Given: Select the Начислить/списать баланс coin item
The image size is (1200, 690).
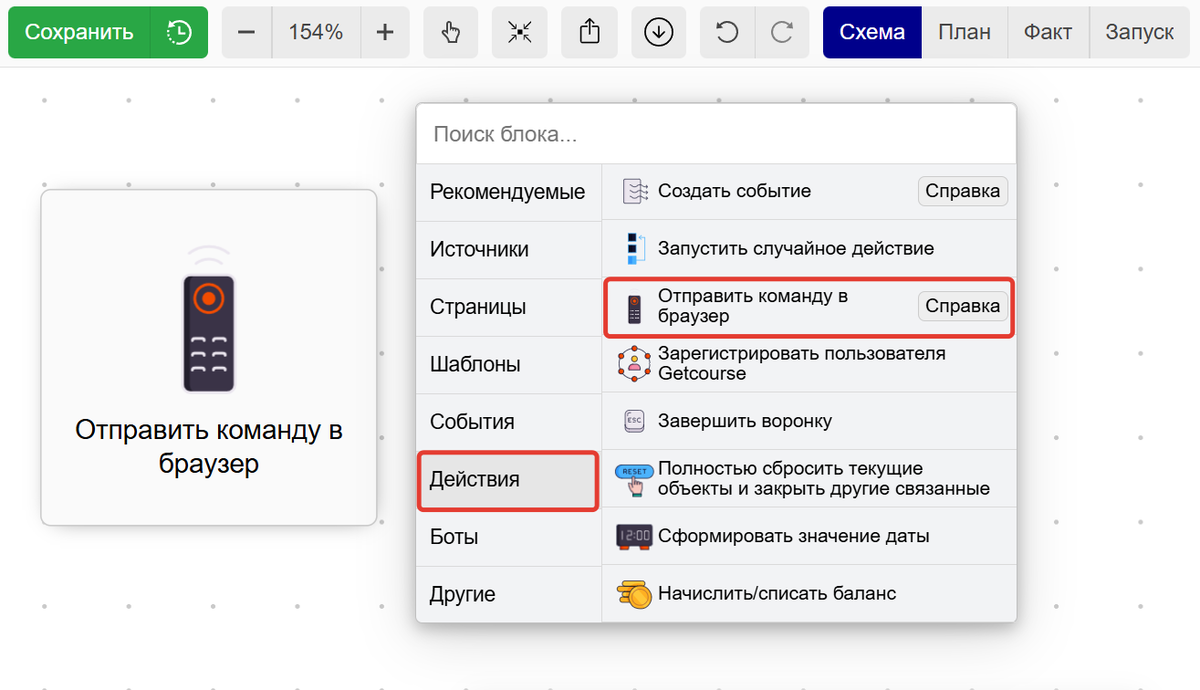Looking at the screenshot, I should coord(776,594).
